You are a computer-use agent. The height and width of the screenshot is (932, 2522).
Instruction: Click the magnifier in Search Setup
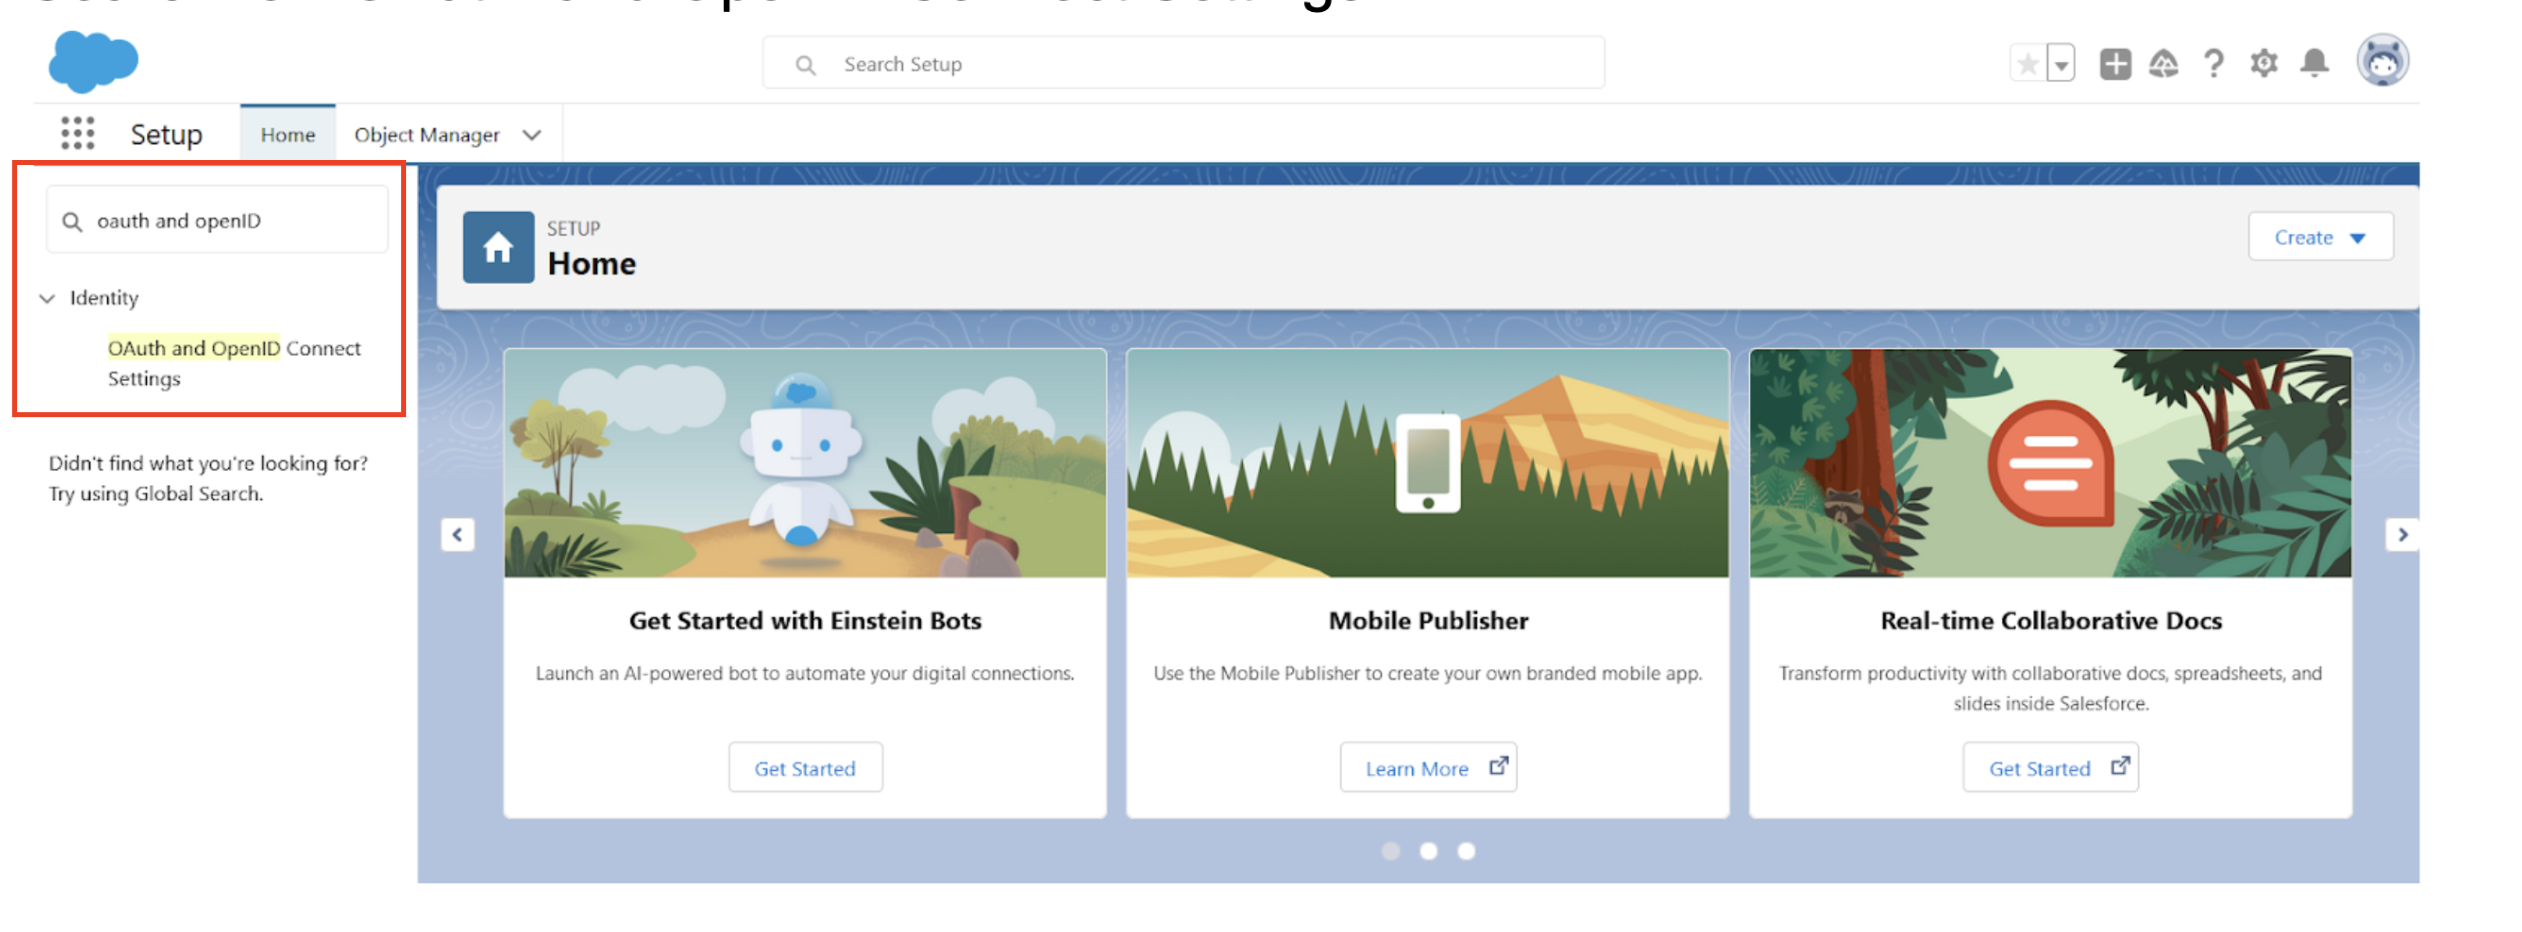(805, 65)
